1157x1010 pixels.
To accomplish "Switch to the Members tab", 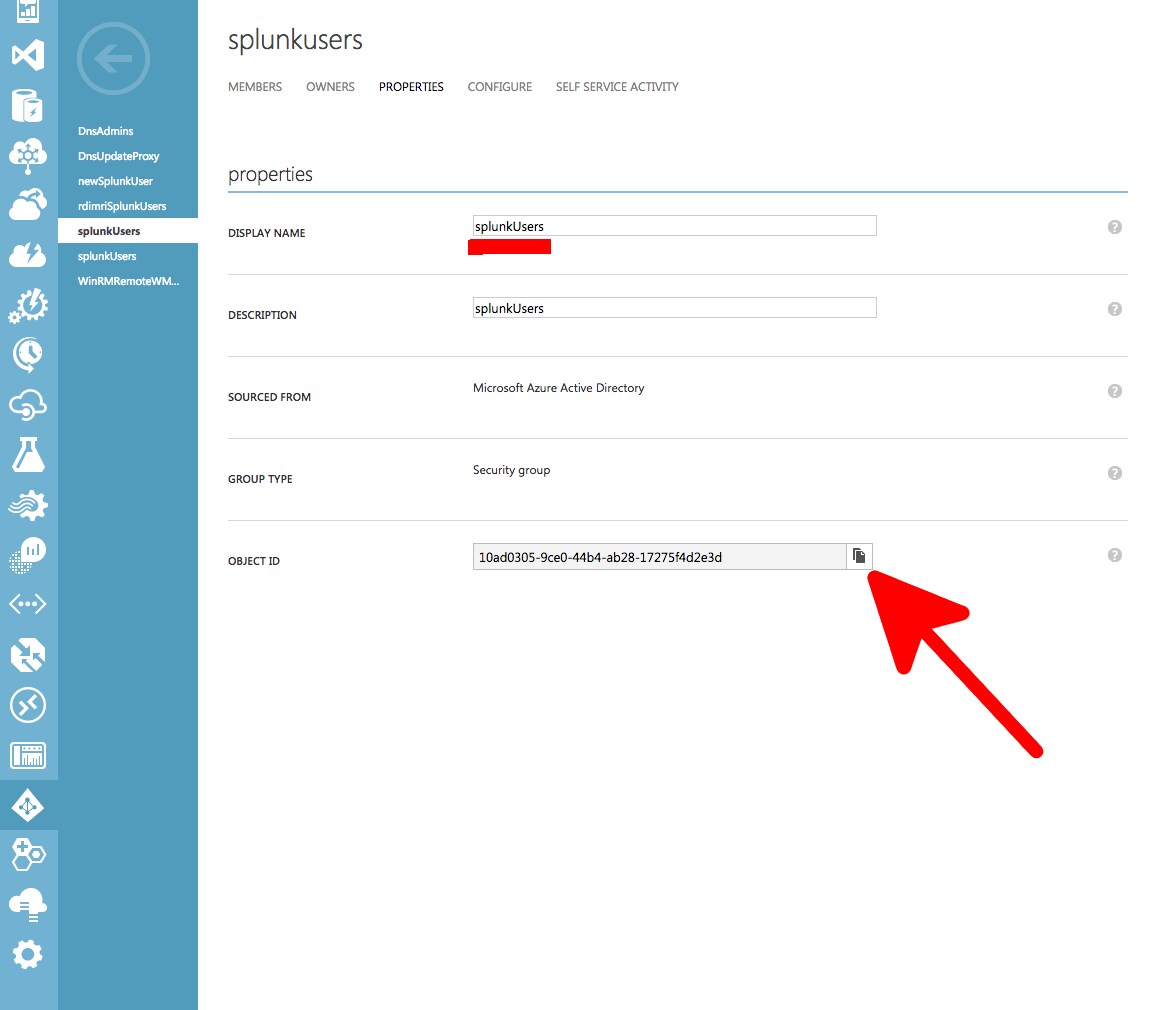I will (255, 87).
